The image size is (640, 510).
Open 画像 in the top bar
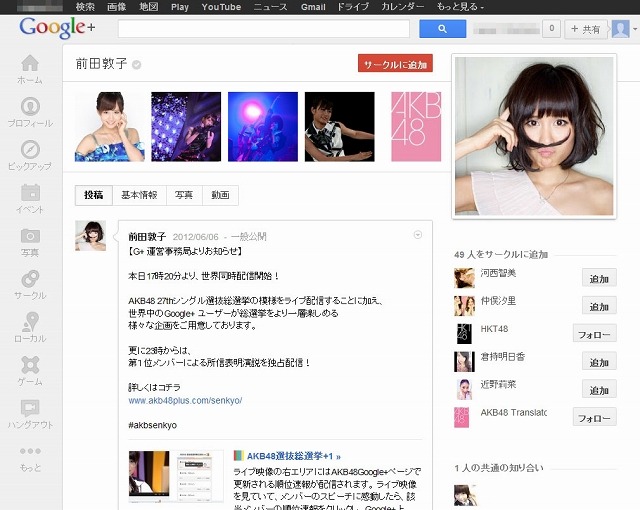point(116,7)
